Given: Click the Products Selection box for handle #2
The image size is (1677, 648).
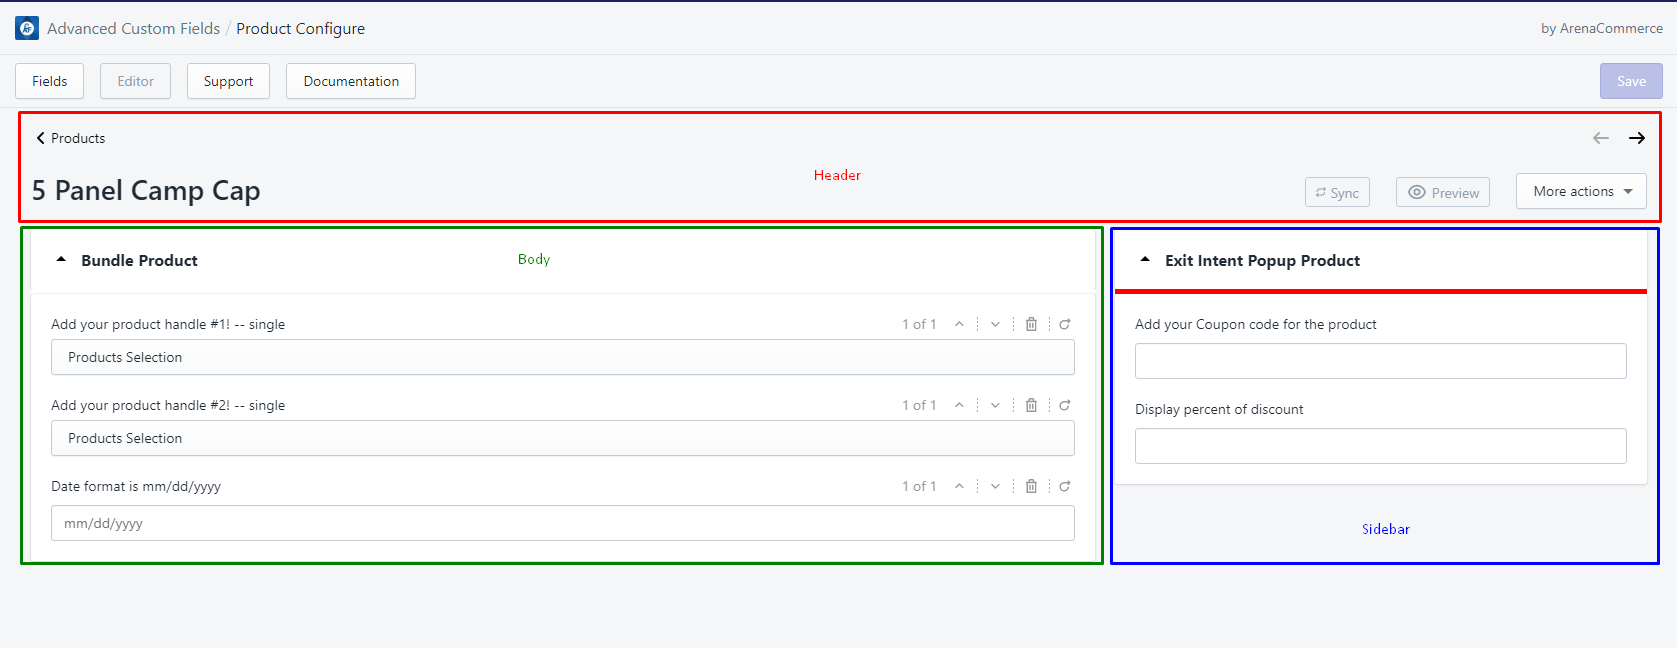Looking at the screenshot, I should (563, 438).
